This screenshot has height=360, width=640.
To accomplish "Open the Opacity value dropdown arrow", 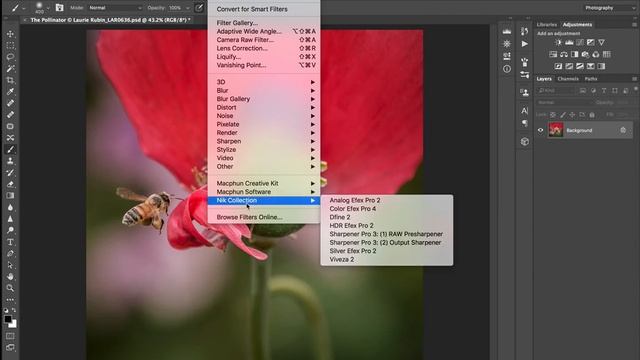I will pyautogui.click(x=187, y=8).
